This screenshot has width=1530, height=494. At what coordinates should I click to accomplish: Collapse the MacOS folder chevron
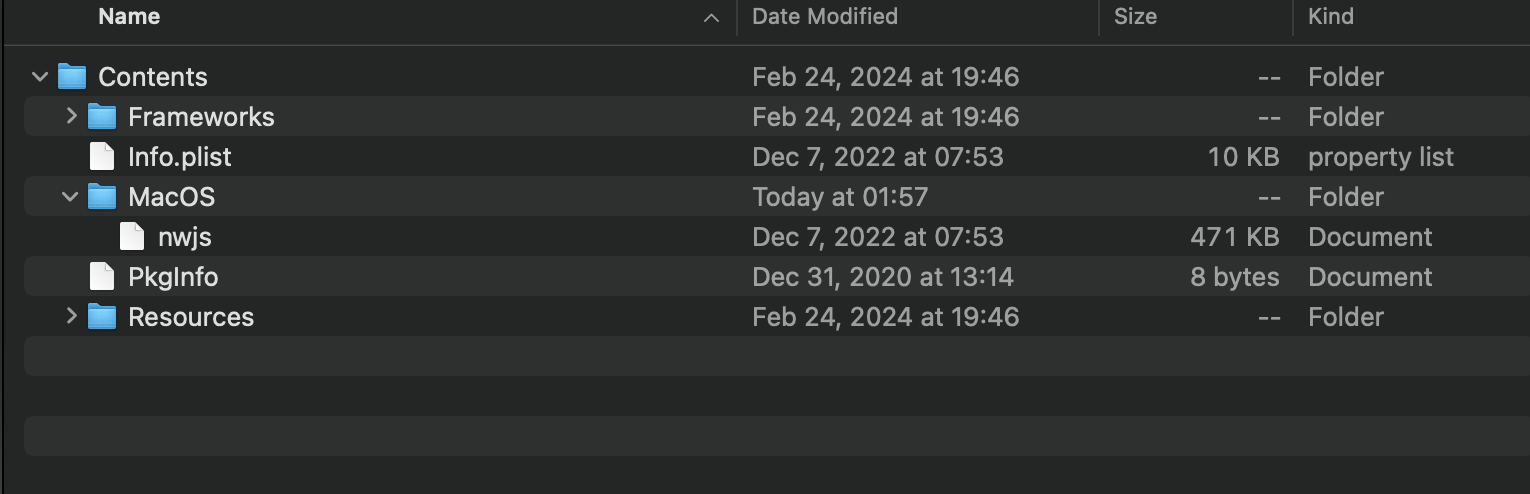click(x=70, y=197)
